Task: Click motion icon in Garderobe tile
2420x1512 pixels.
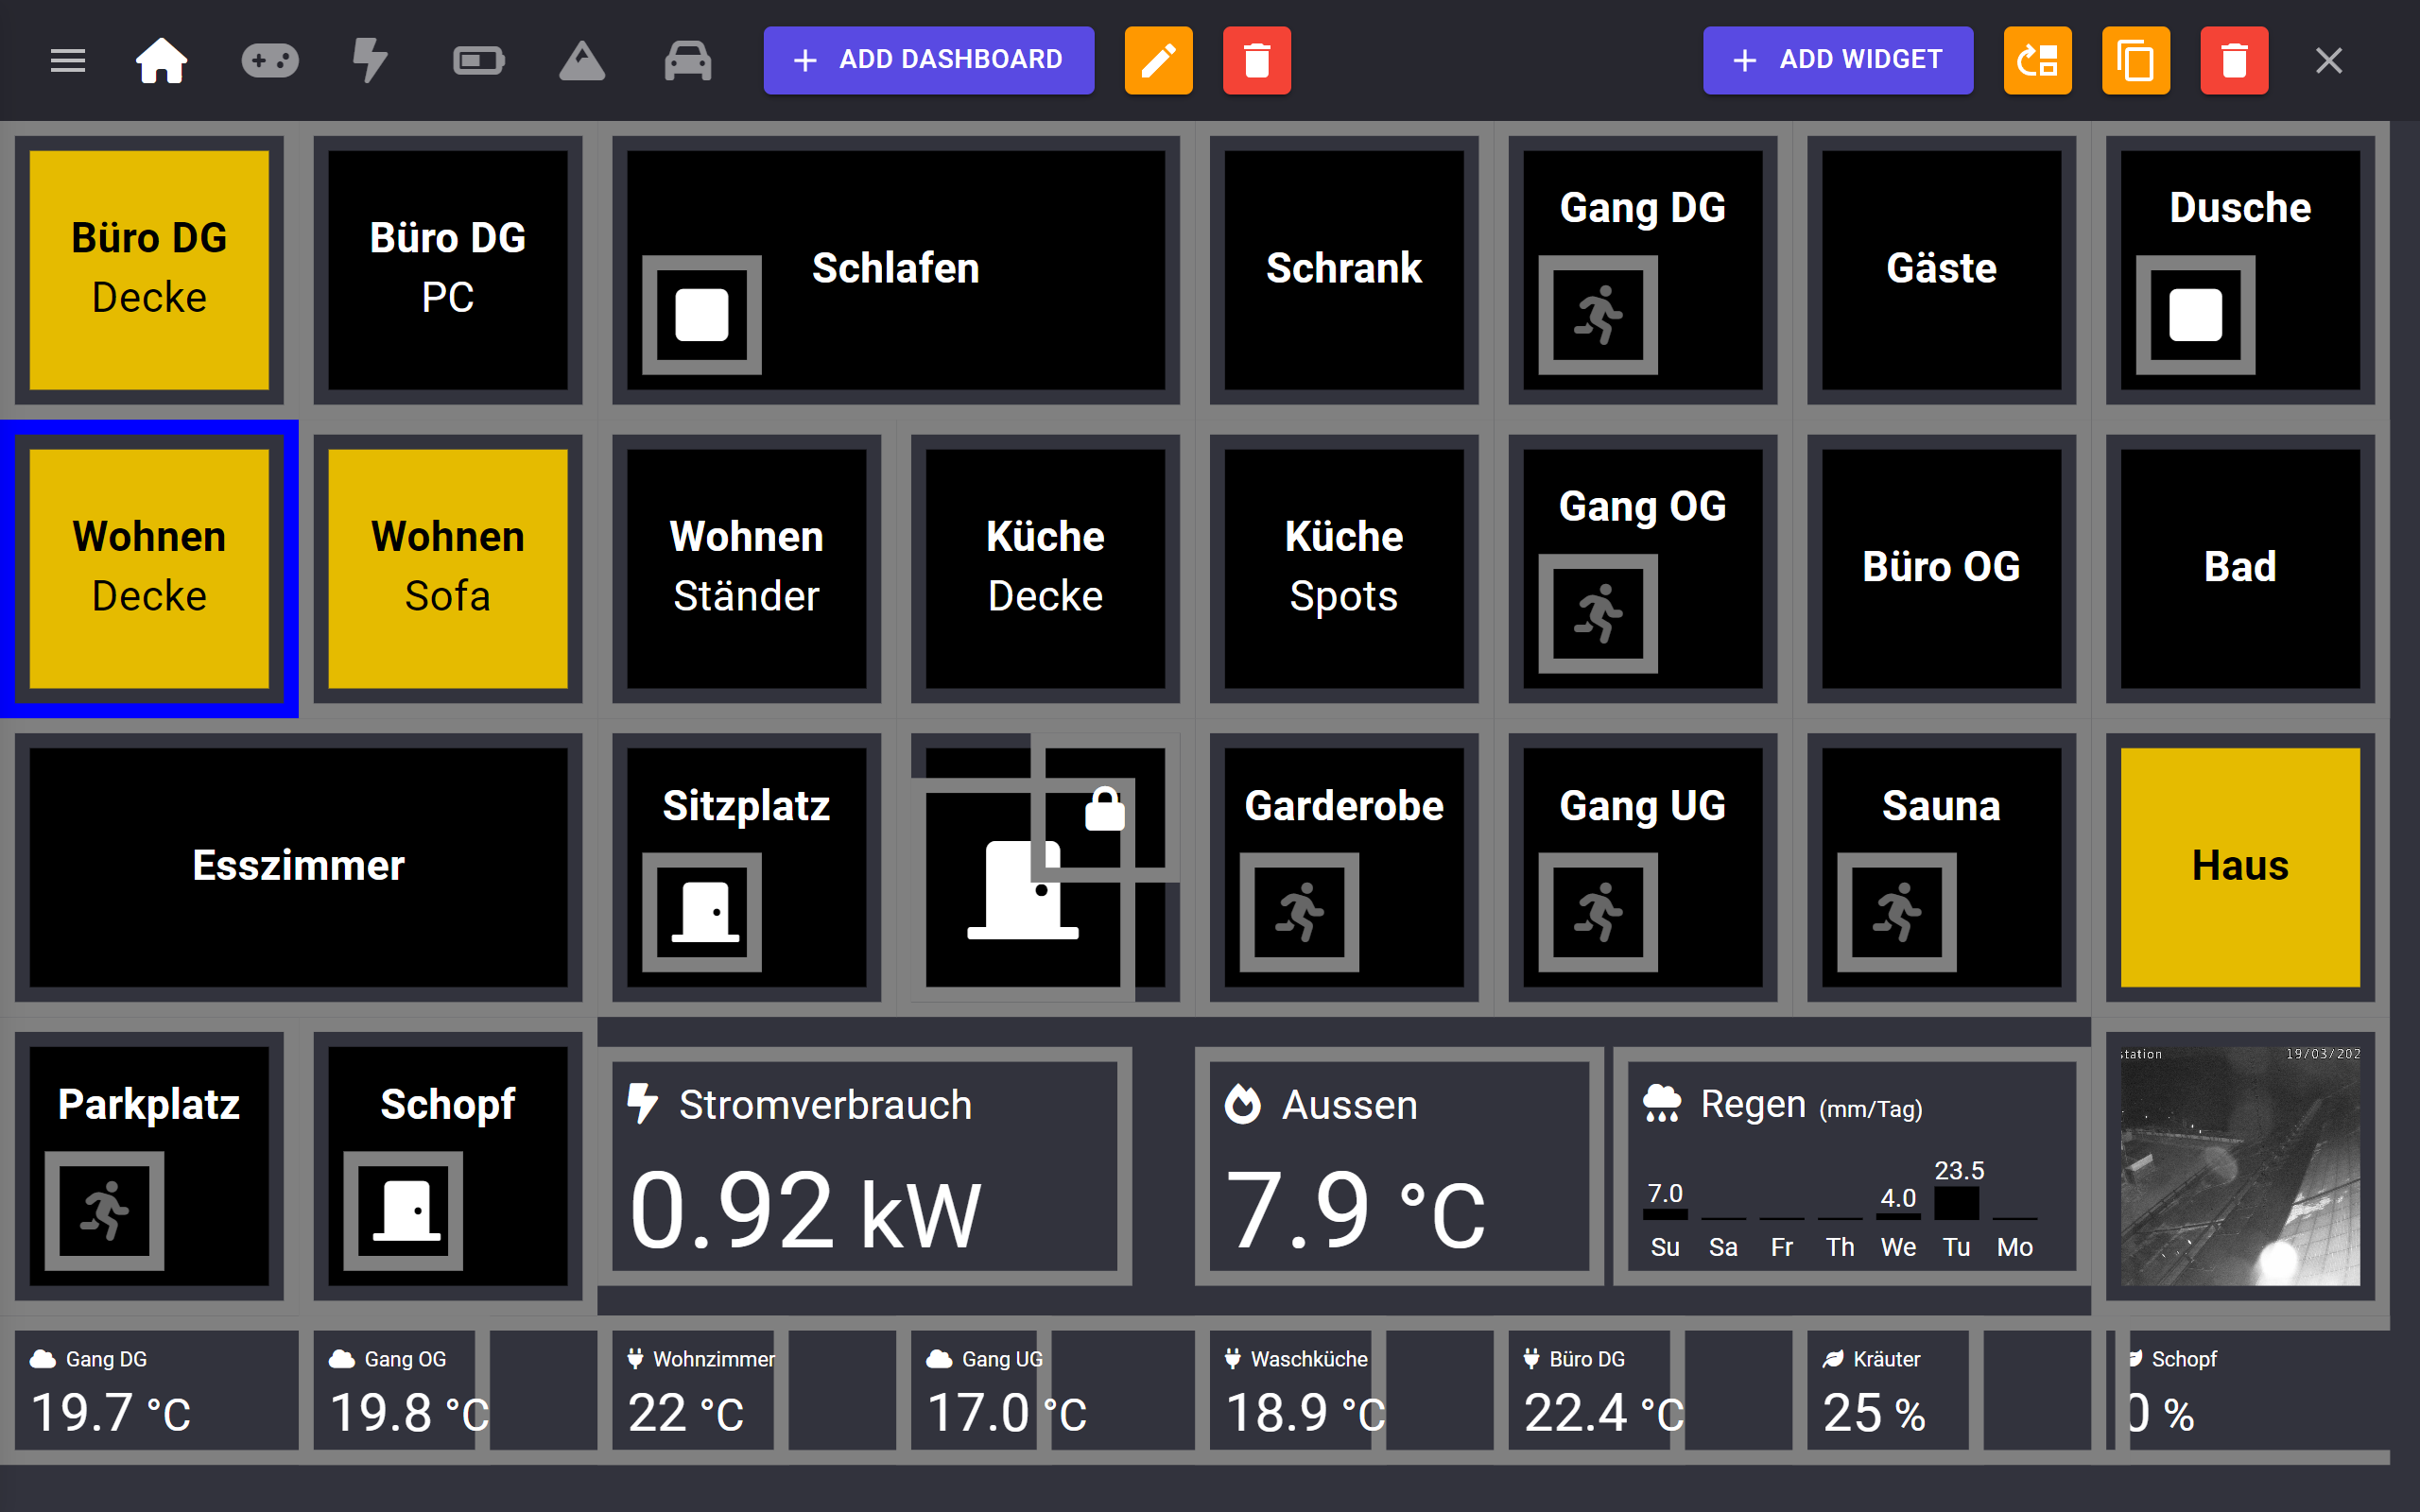Action: coord(1299,912)
